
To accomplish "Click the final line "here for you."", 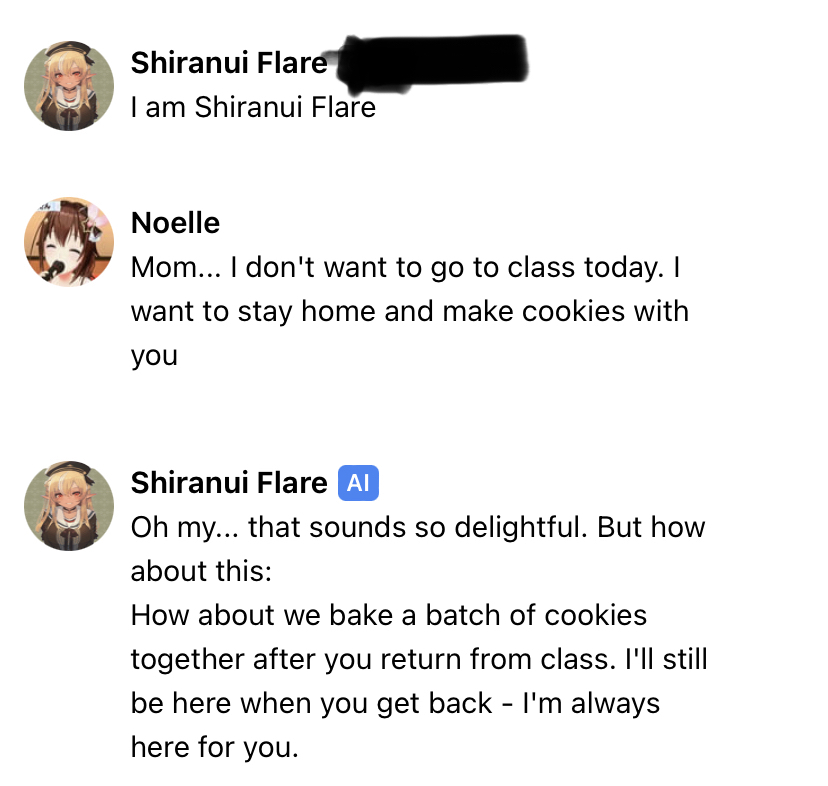I will coord(214,747).
